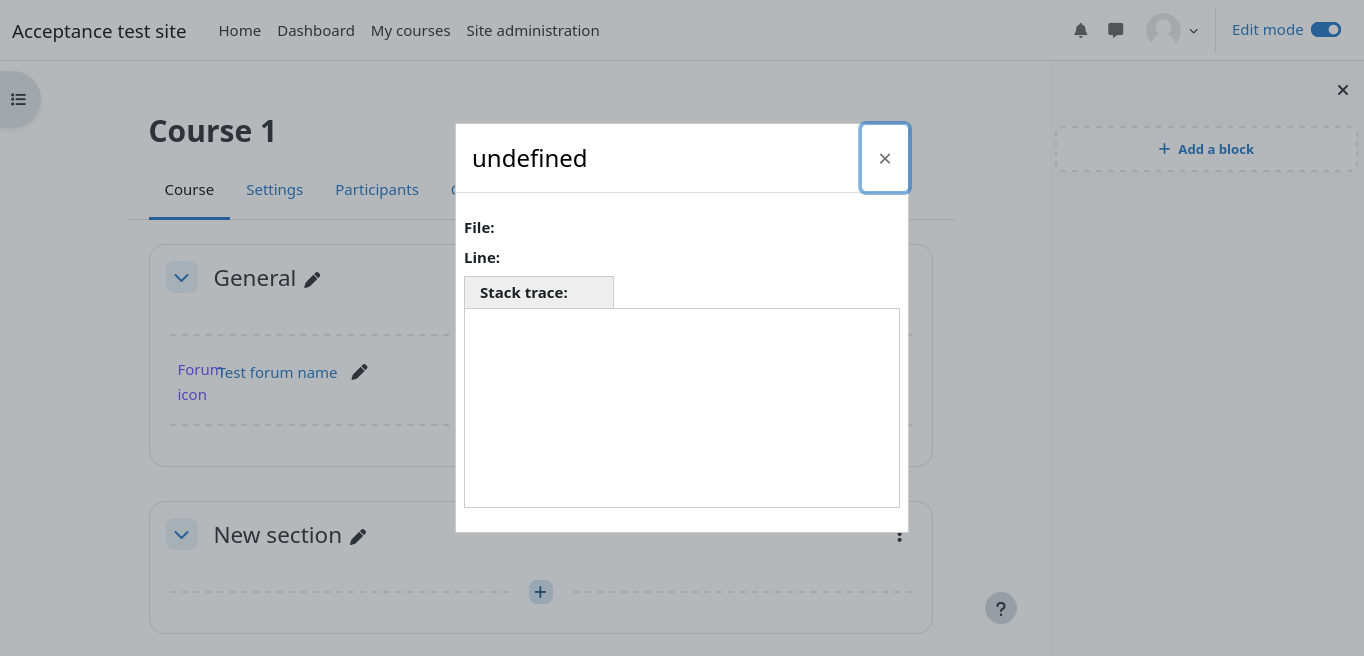This screenshot has width=1364, height=656.
Task: Dismiss the undefined error dialog
Action: (884, 158)
